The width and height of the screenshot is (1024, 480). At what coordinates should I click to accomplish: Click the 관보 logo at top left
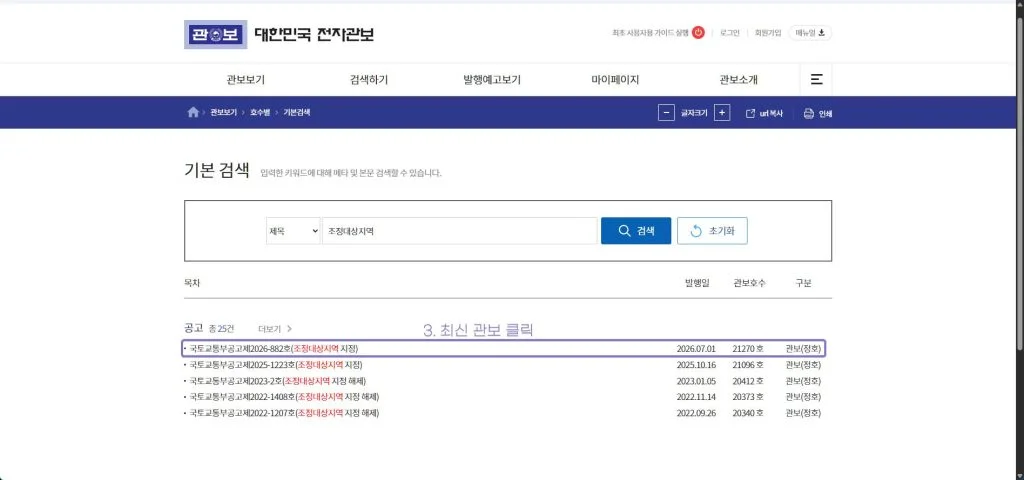coord(216,35)
